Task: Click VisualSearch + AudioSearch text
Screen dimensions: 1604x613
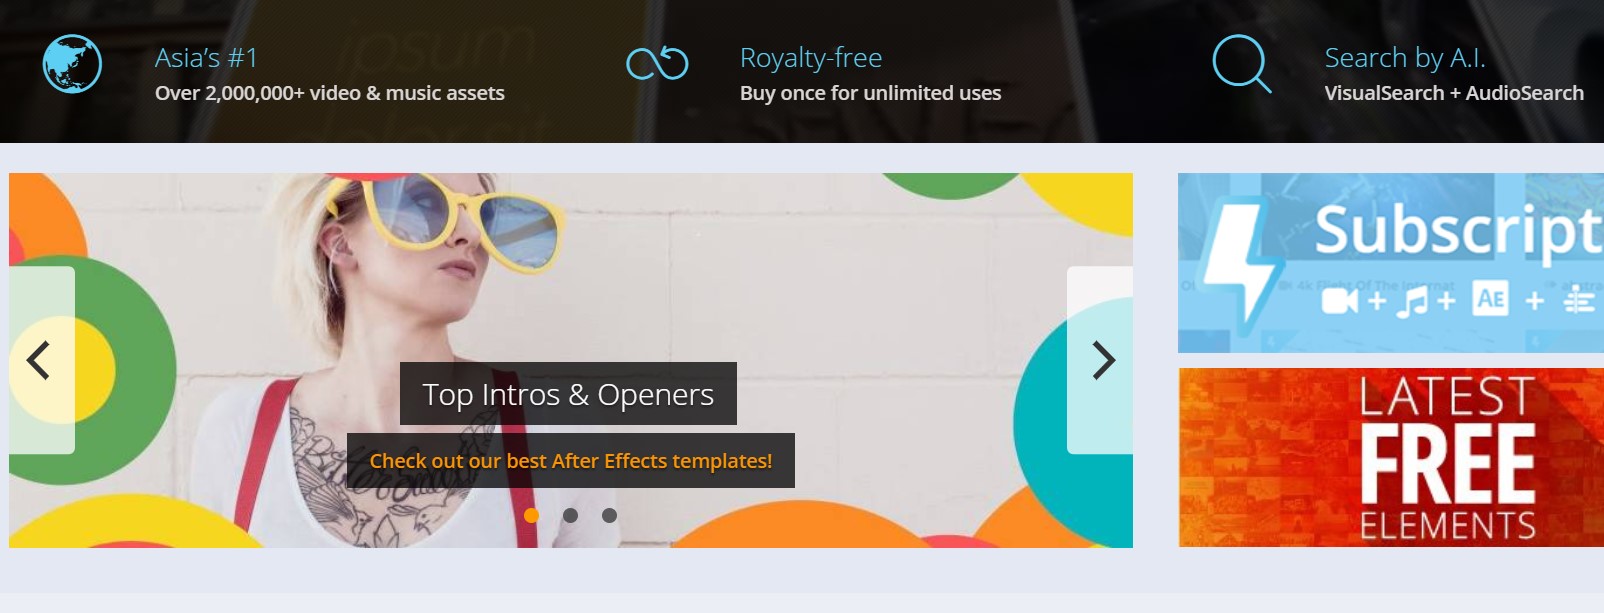Action: pyautogui.click(x=1454, y=93)
